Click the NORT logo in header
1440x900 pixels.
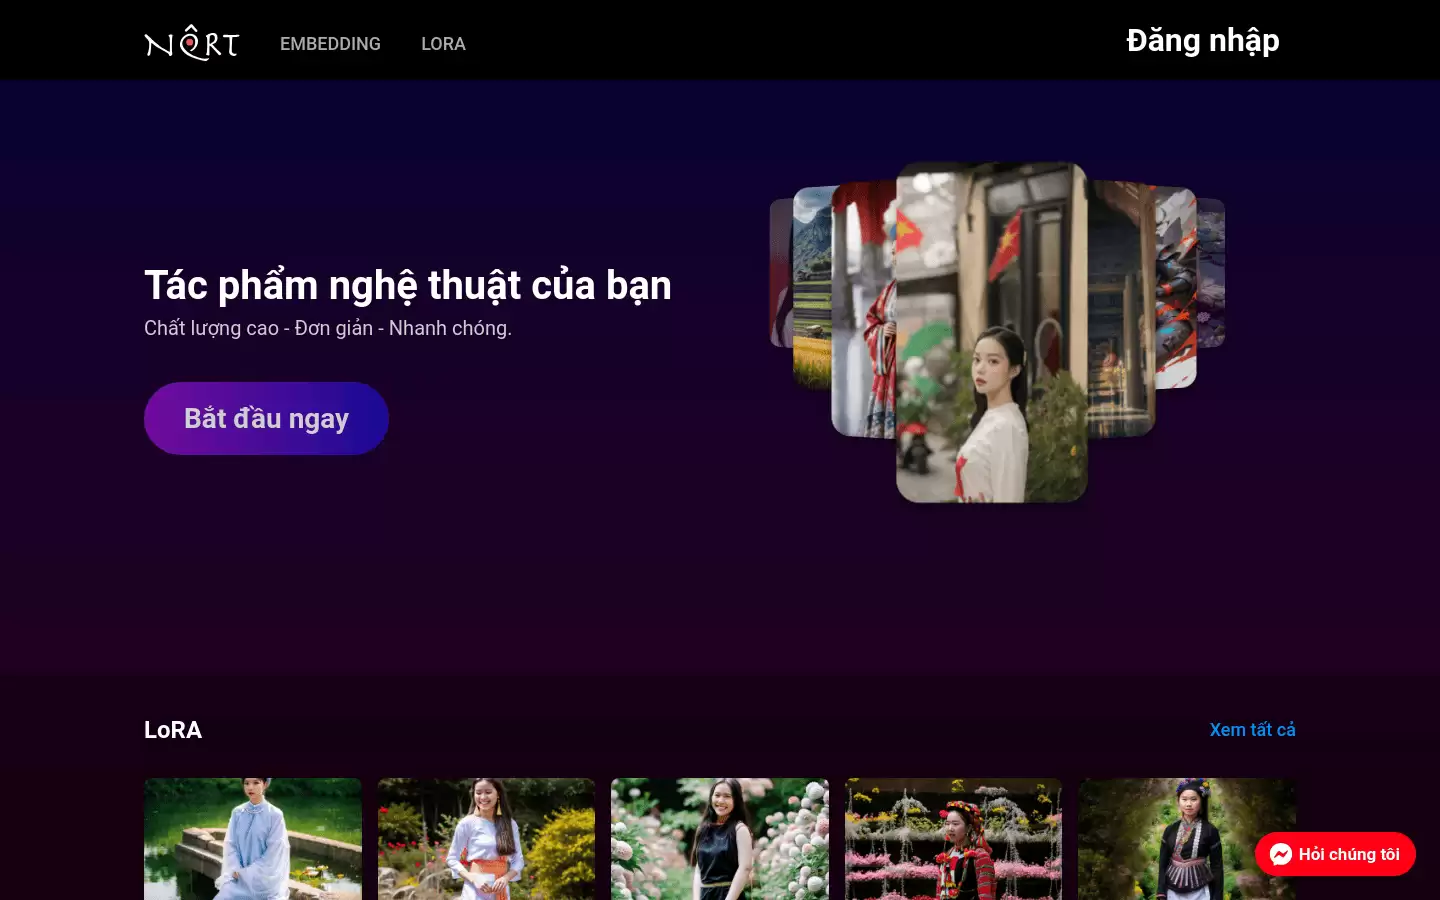click(192, 43)
